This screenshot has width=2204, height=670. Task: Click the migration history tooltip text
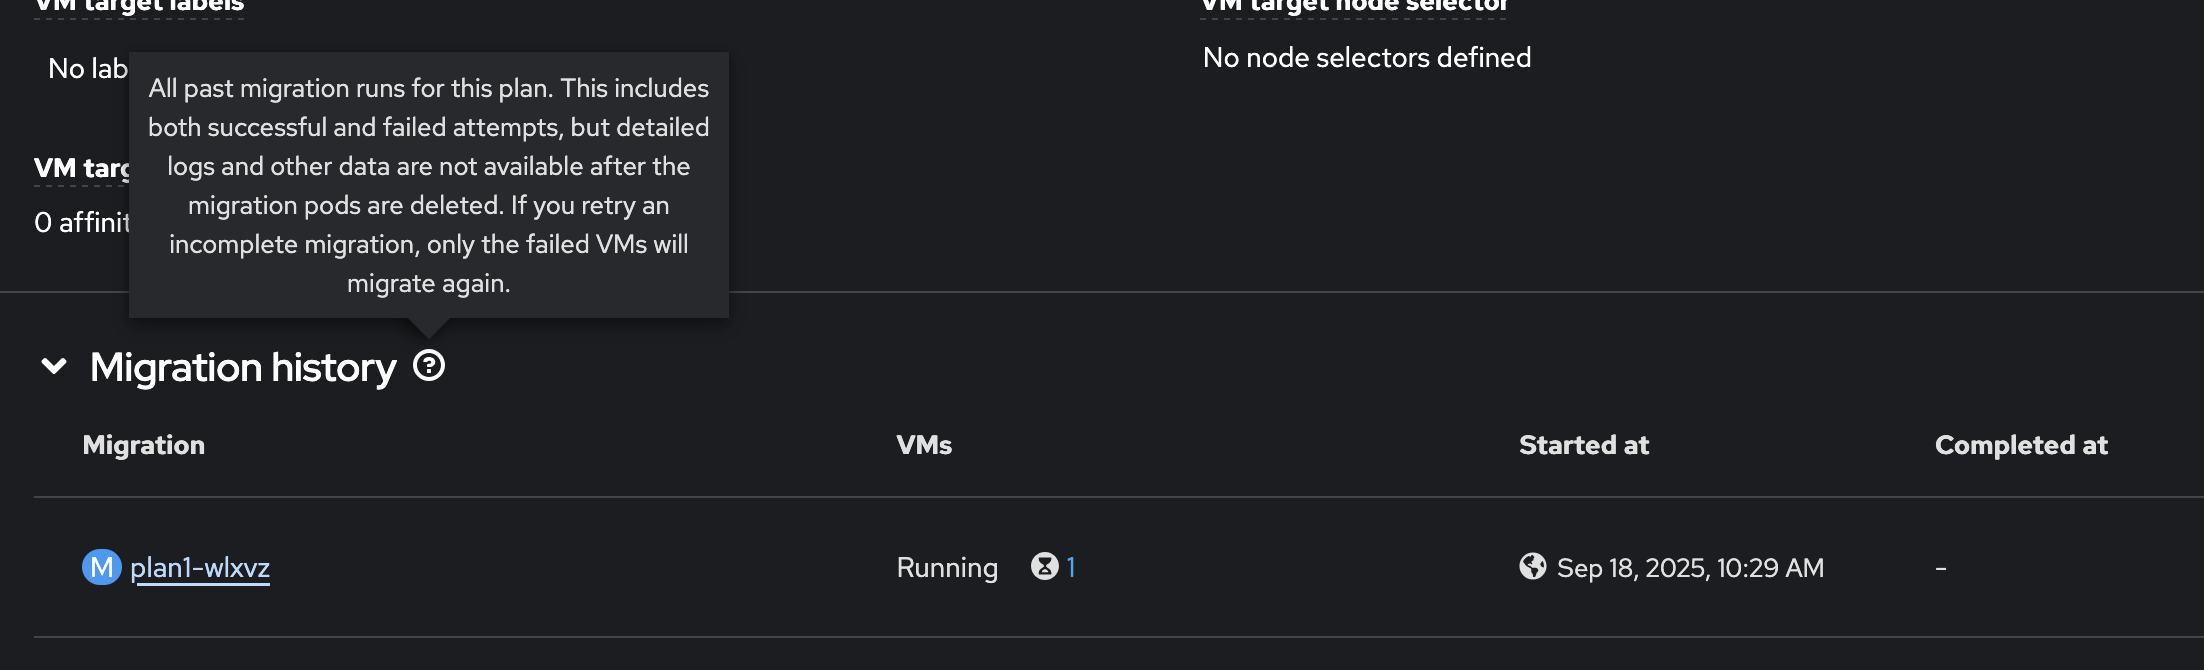point(429,185)
